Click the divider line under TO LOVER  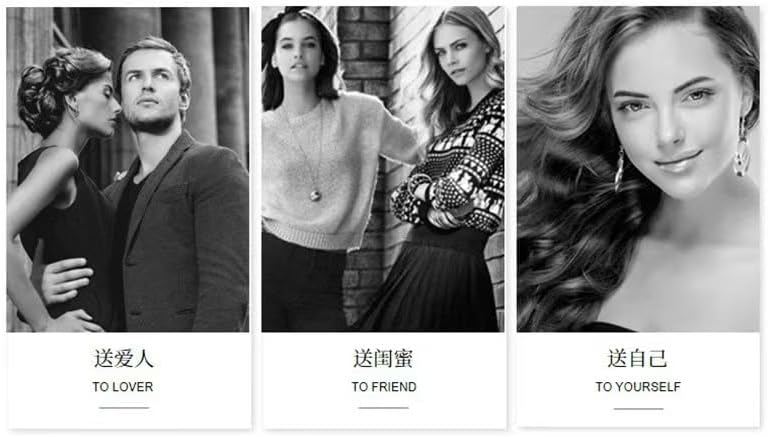(x=124, y=408)
